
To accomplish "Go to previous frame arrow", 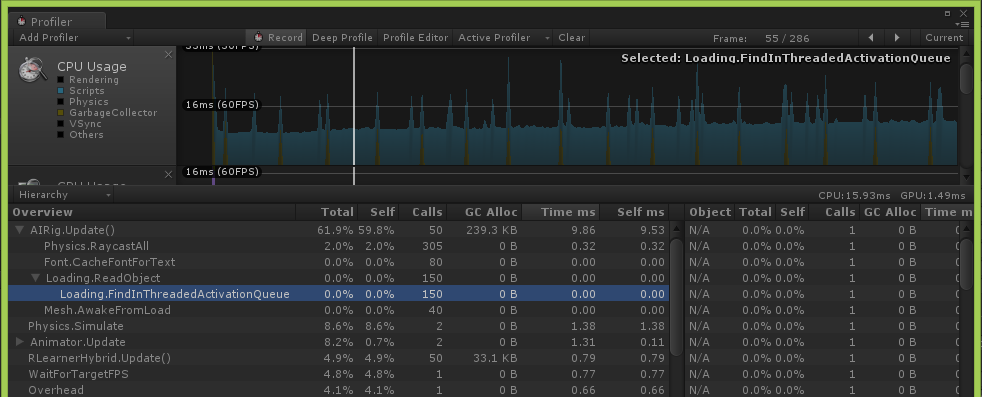I will point(871,38).
